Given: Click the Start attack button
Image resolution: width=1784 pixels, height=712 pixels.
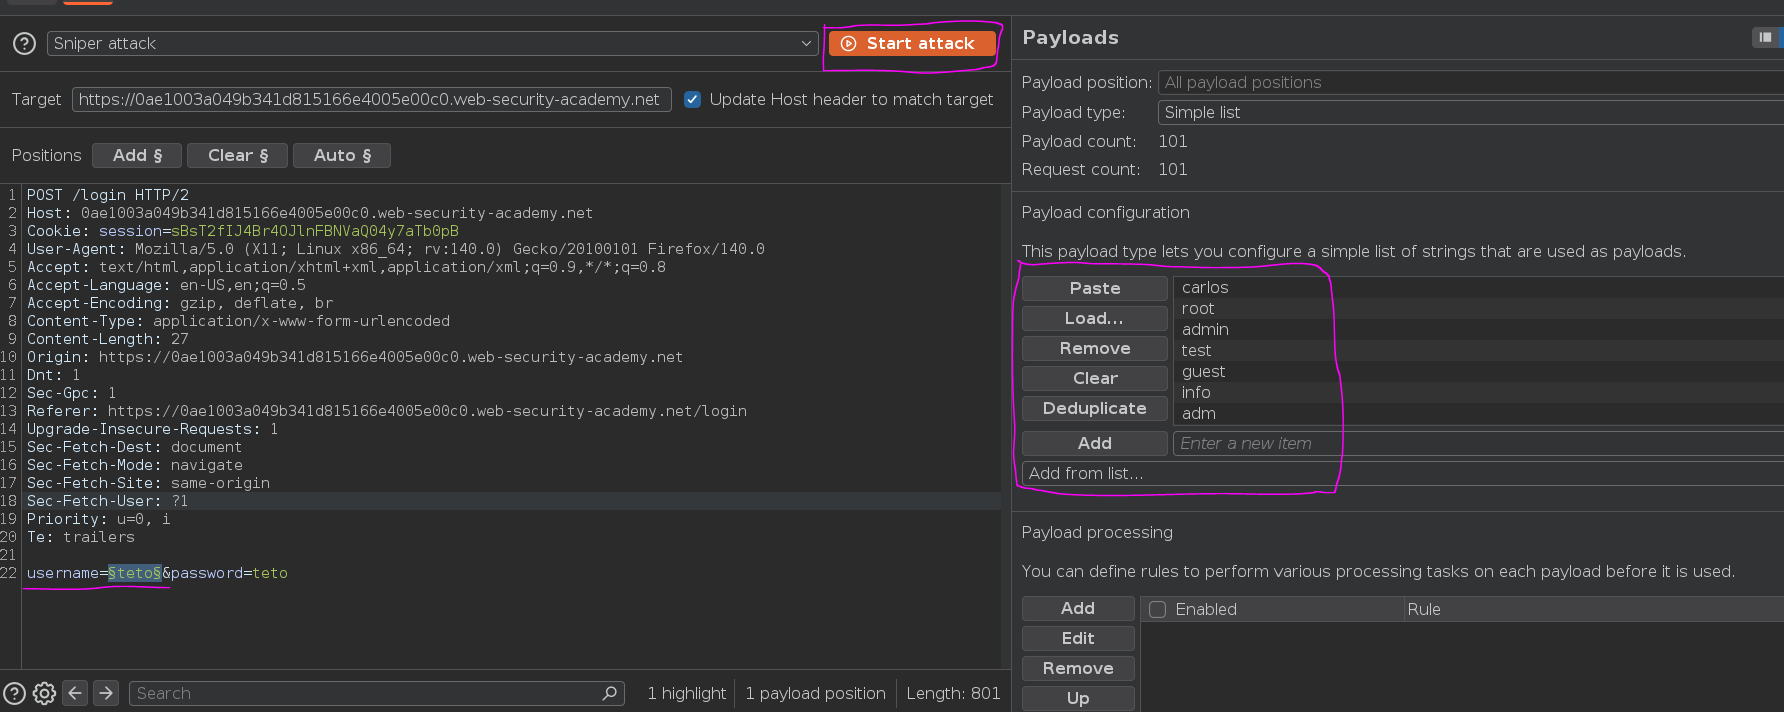Looking at the screenshot, I should point(912,43).
